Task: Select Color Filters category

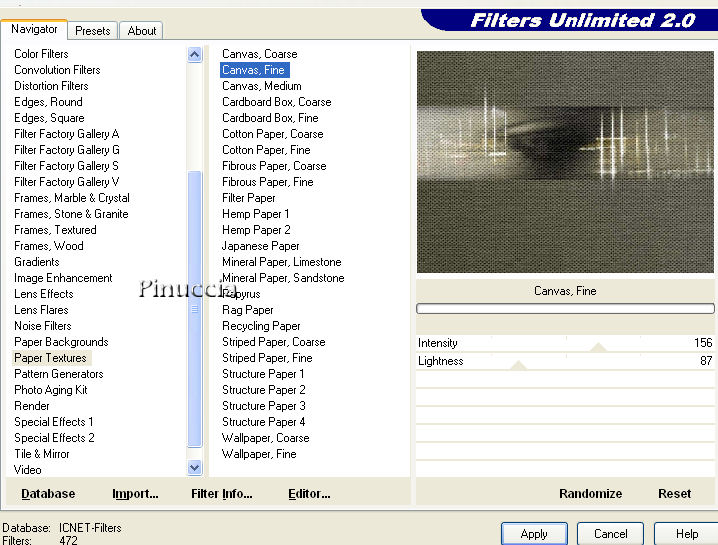Action: click(x=41, y=54)
